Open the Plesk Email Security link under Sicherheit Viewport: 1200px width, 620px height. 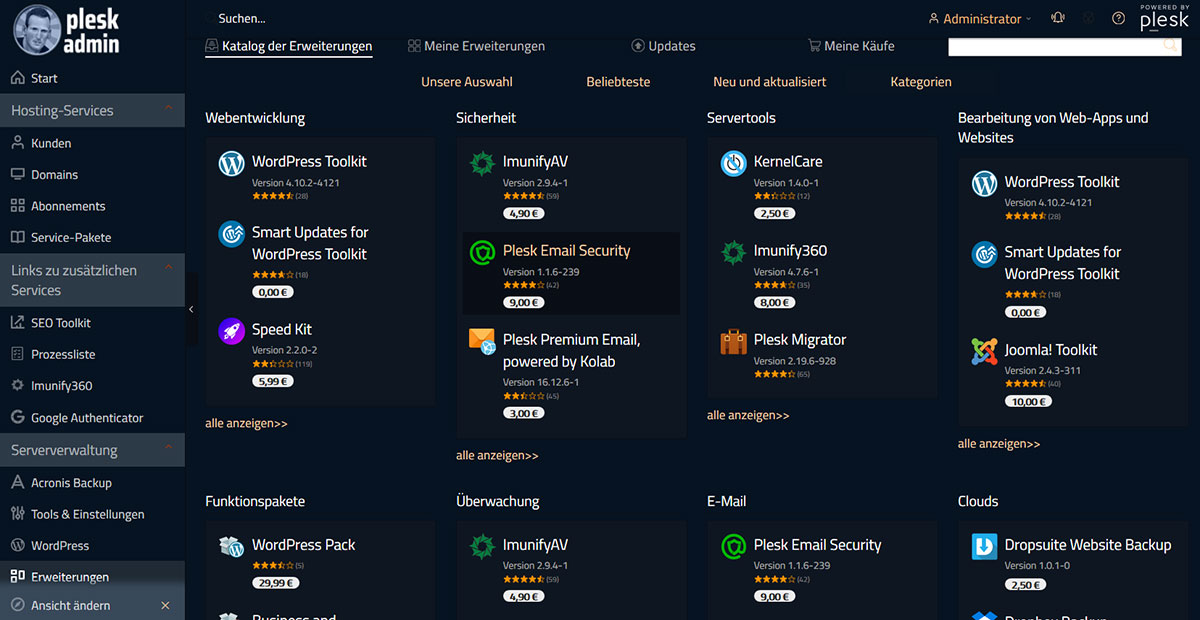[567, 251]
